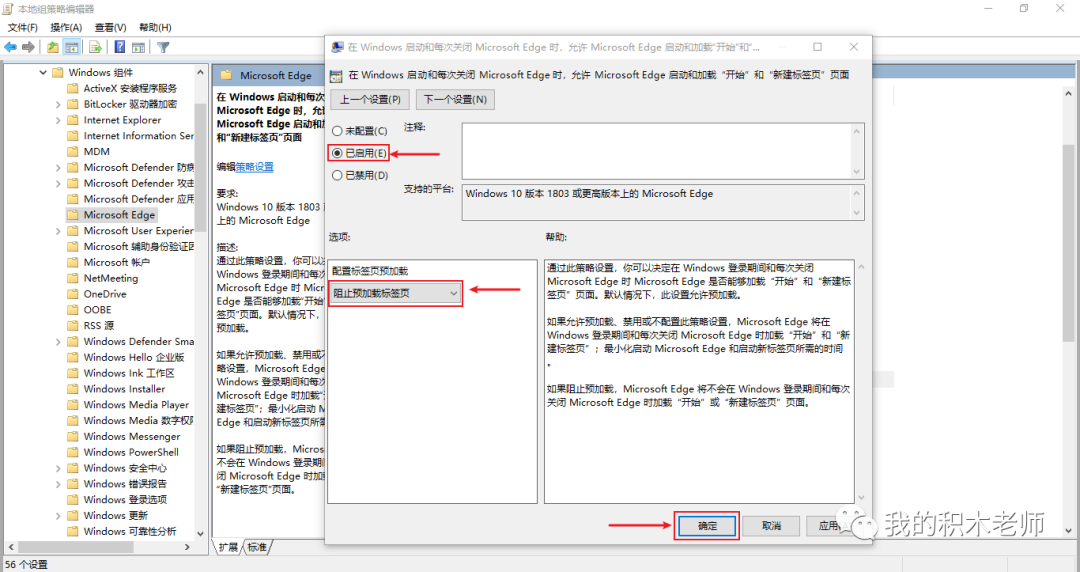Click the folder icon of Windows Installer
Image resolution: width=1080 pixels, height=572 pixels.
(x=72, y=389)
